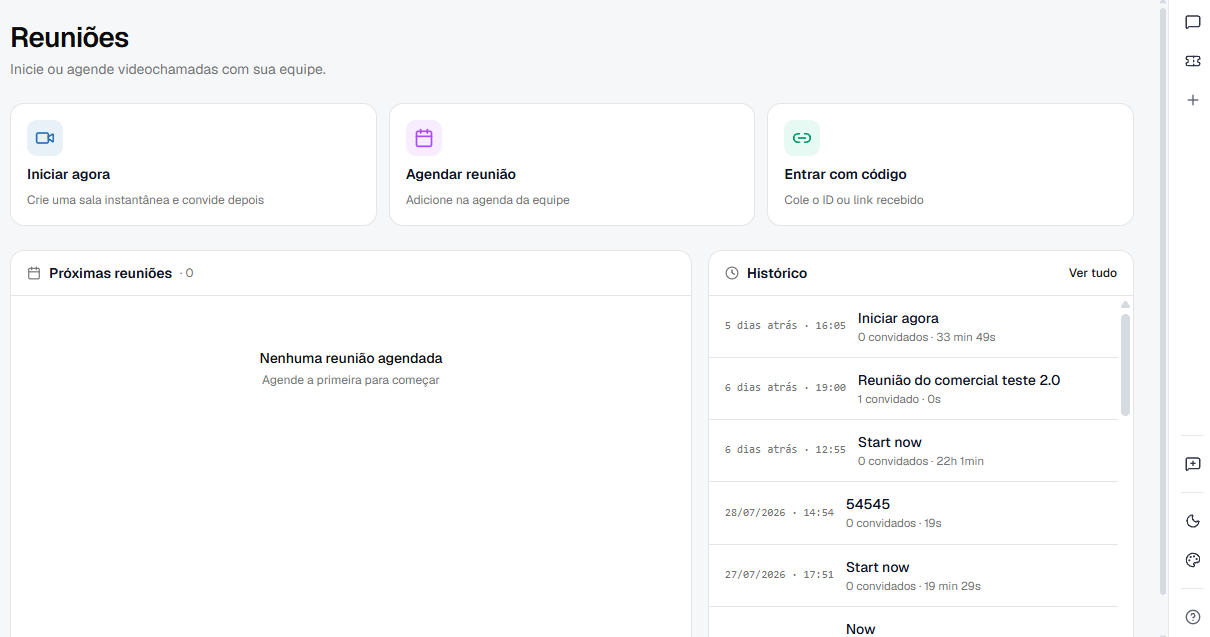
Task: Open history entry Reunião do comercial teste 2.0
Action: pyautogui.click(x=913, y=389)
